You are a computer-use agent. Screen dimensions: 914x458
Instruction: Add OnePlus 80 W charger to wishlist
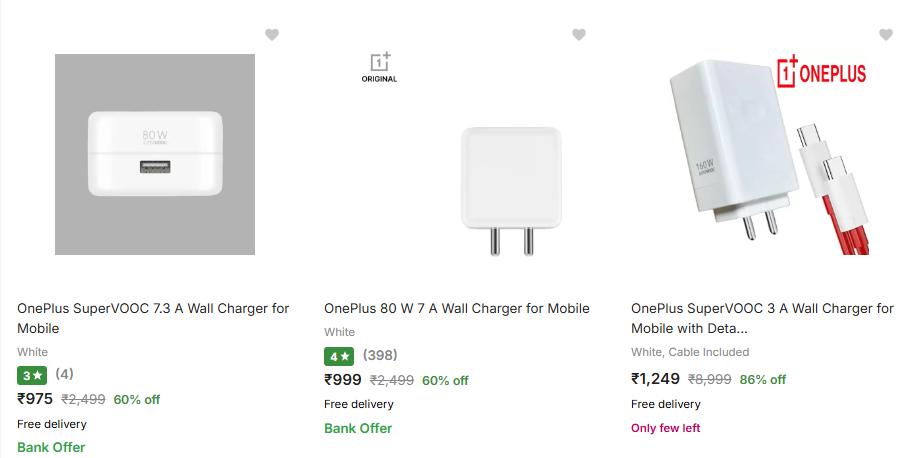point(579,34)
